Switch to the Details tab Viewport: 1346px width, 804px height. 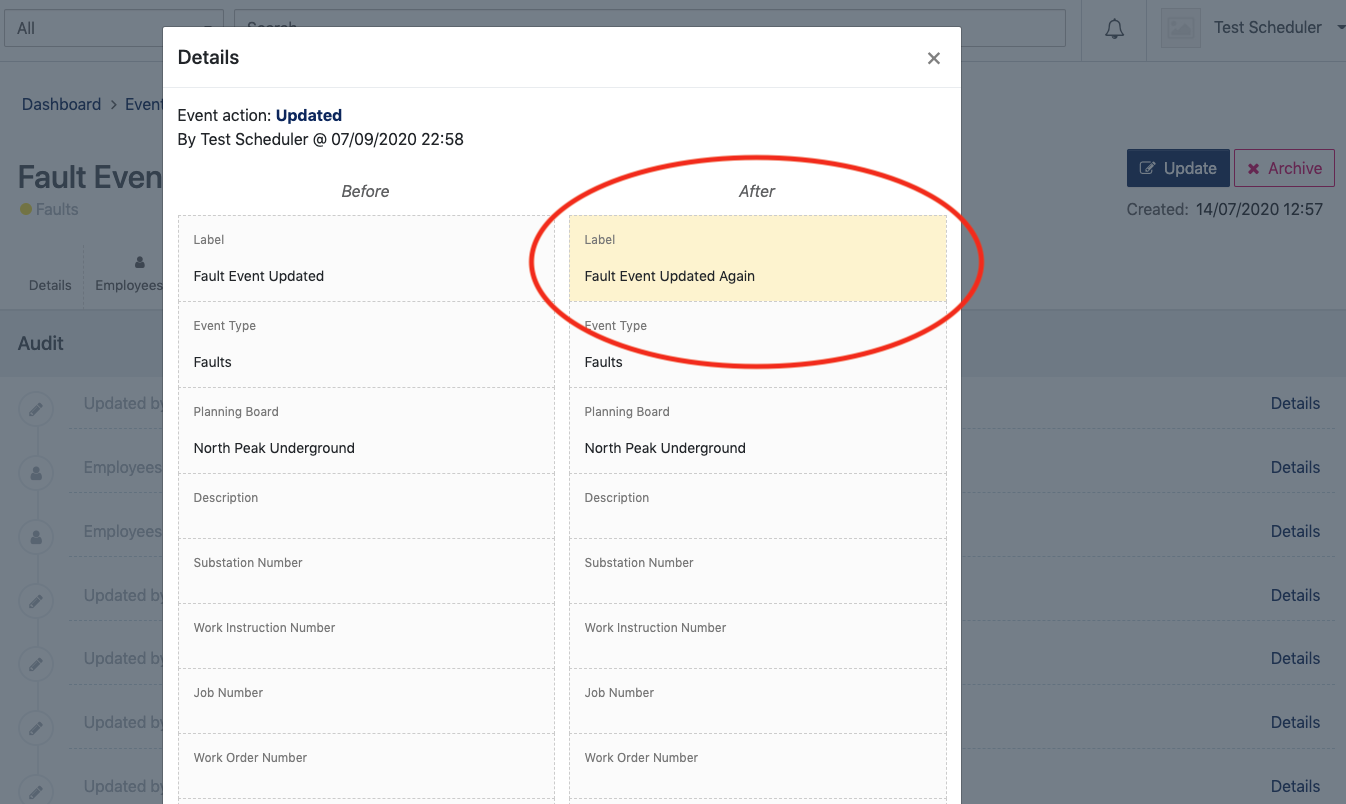50,285
